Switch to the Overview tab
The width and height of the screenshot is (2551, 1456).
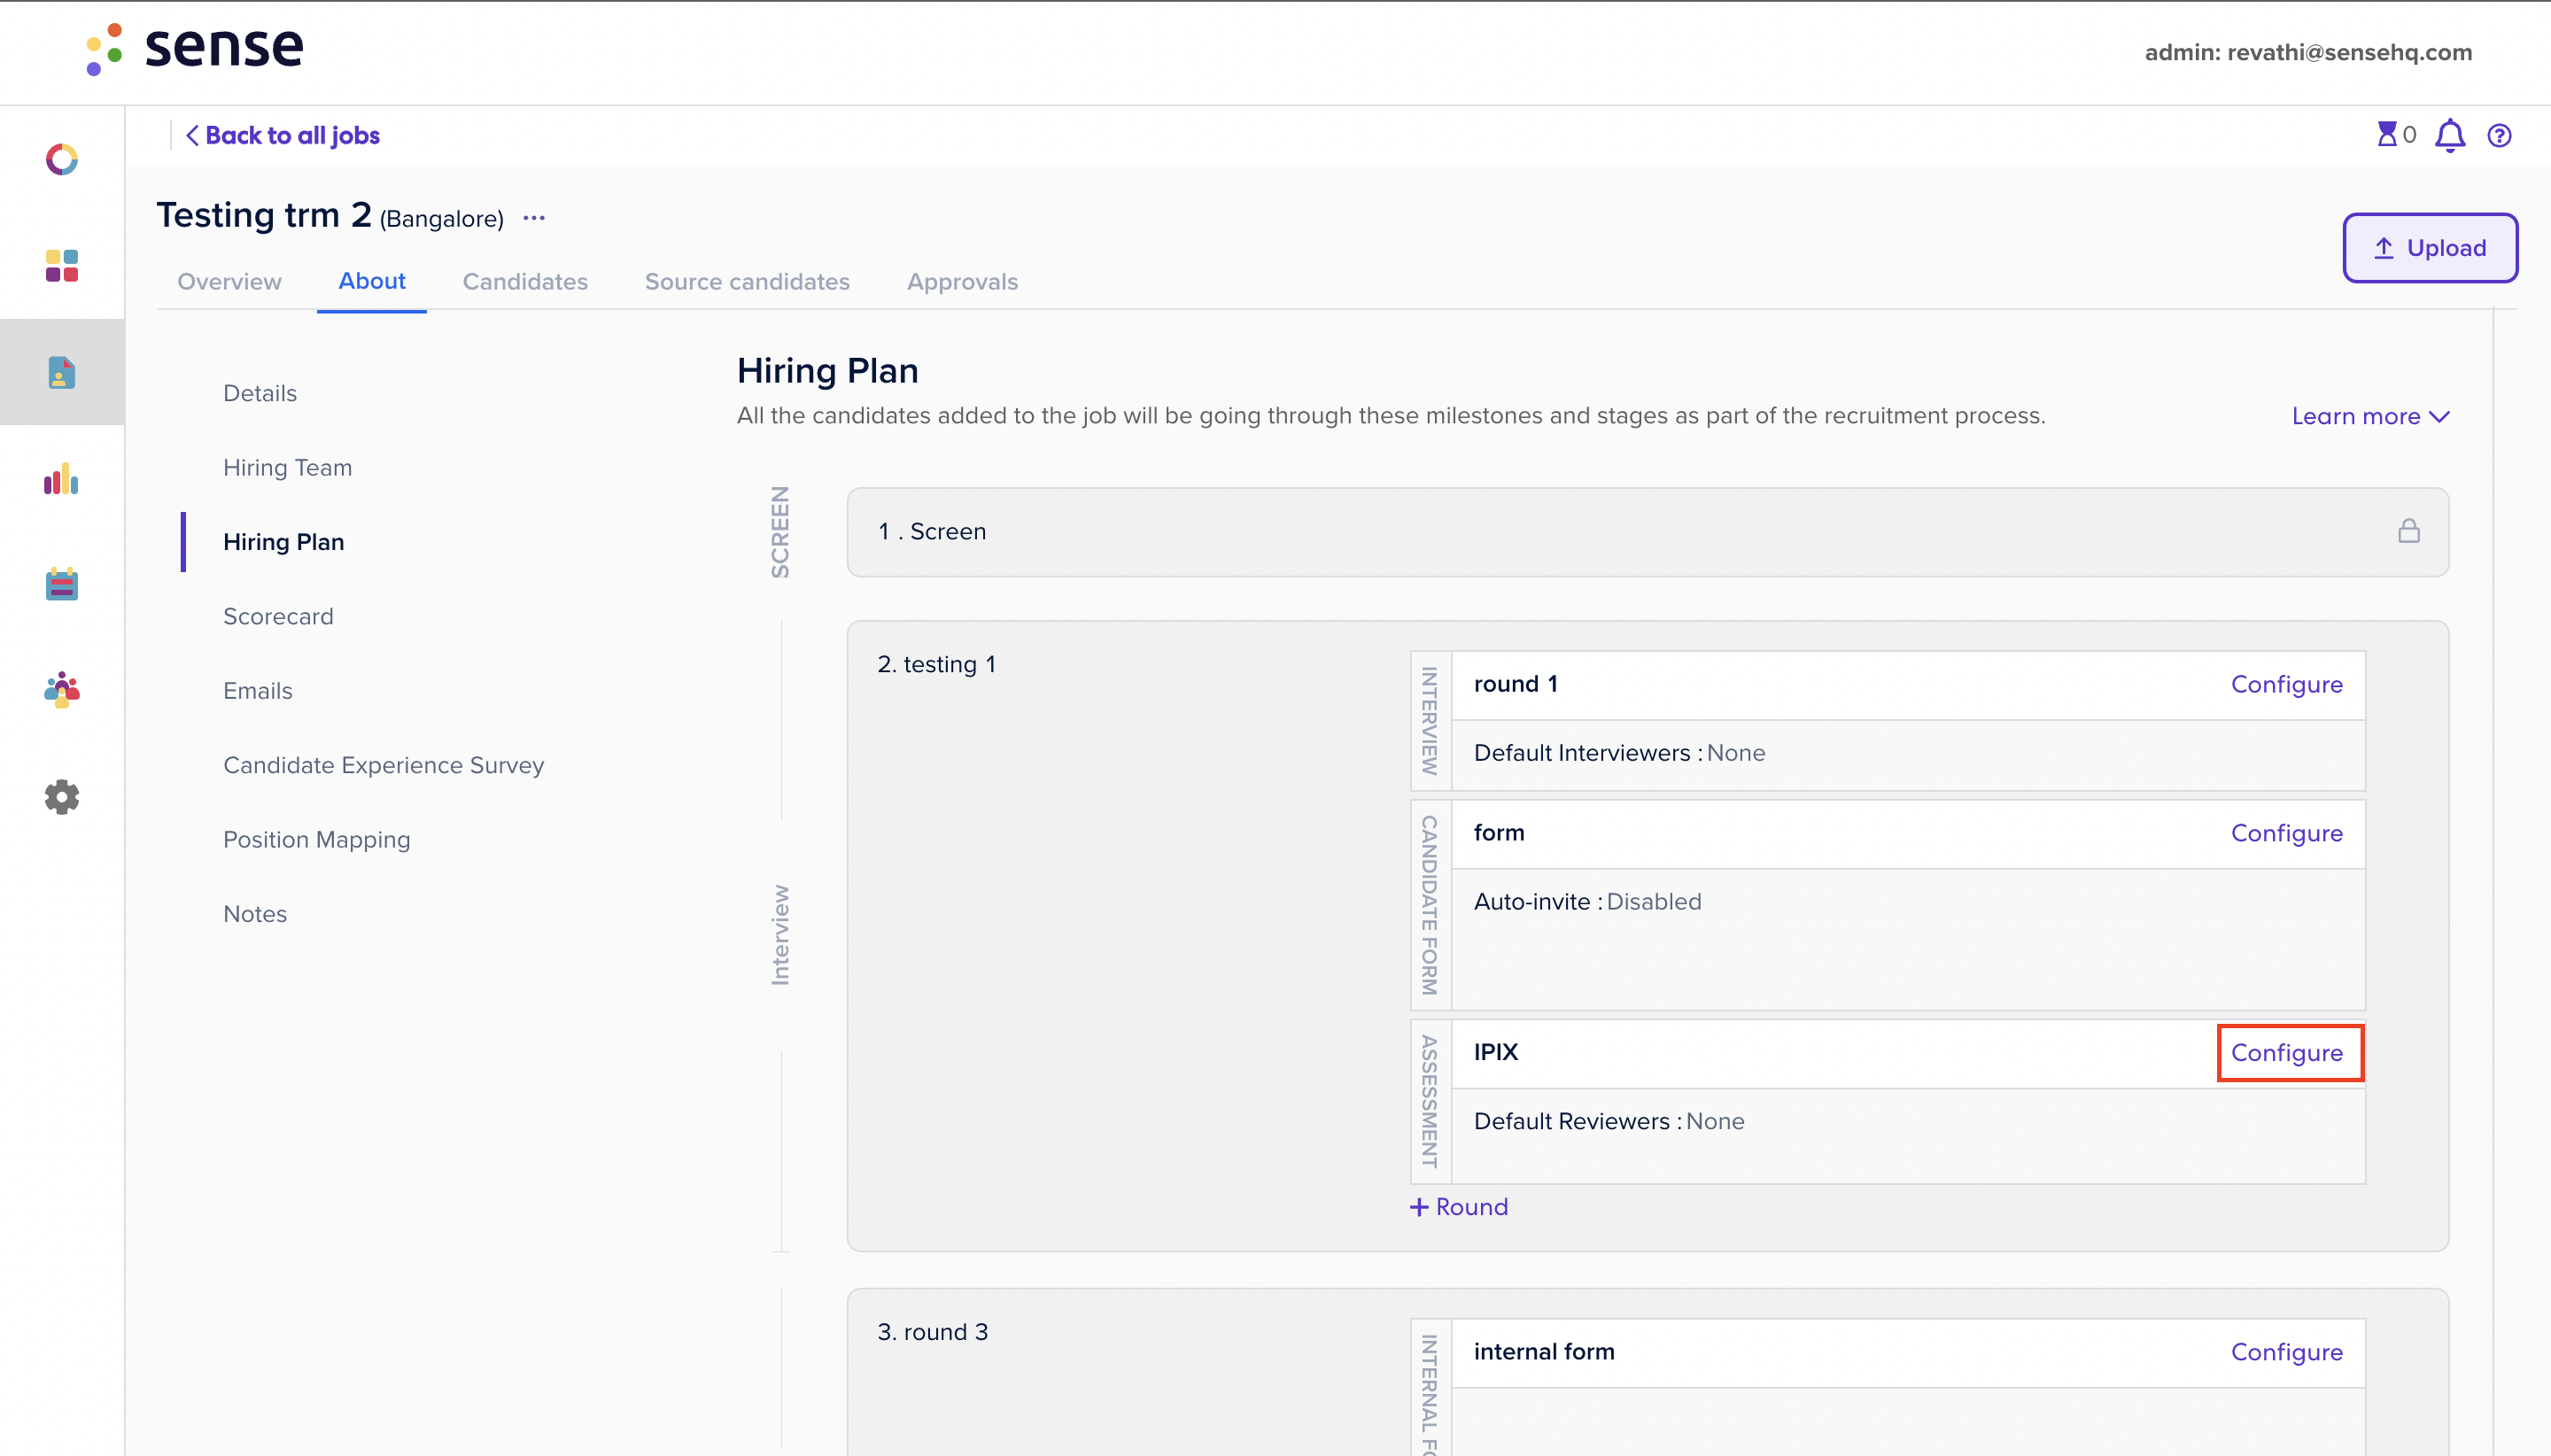coord(230,282)
